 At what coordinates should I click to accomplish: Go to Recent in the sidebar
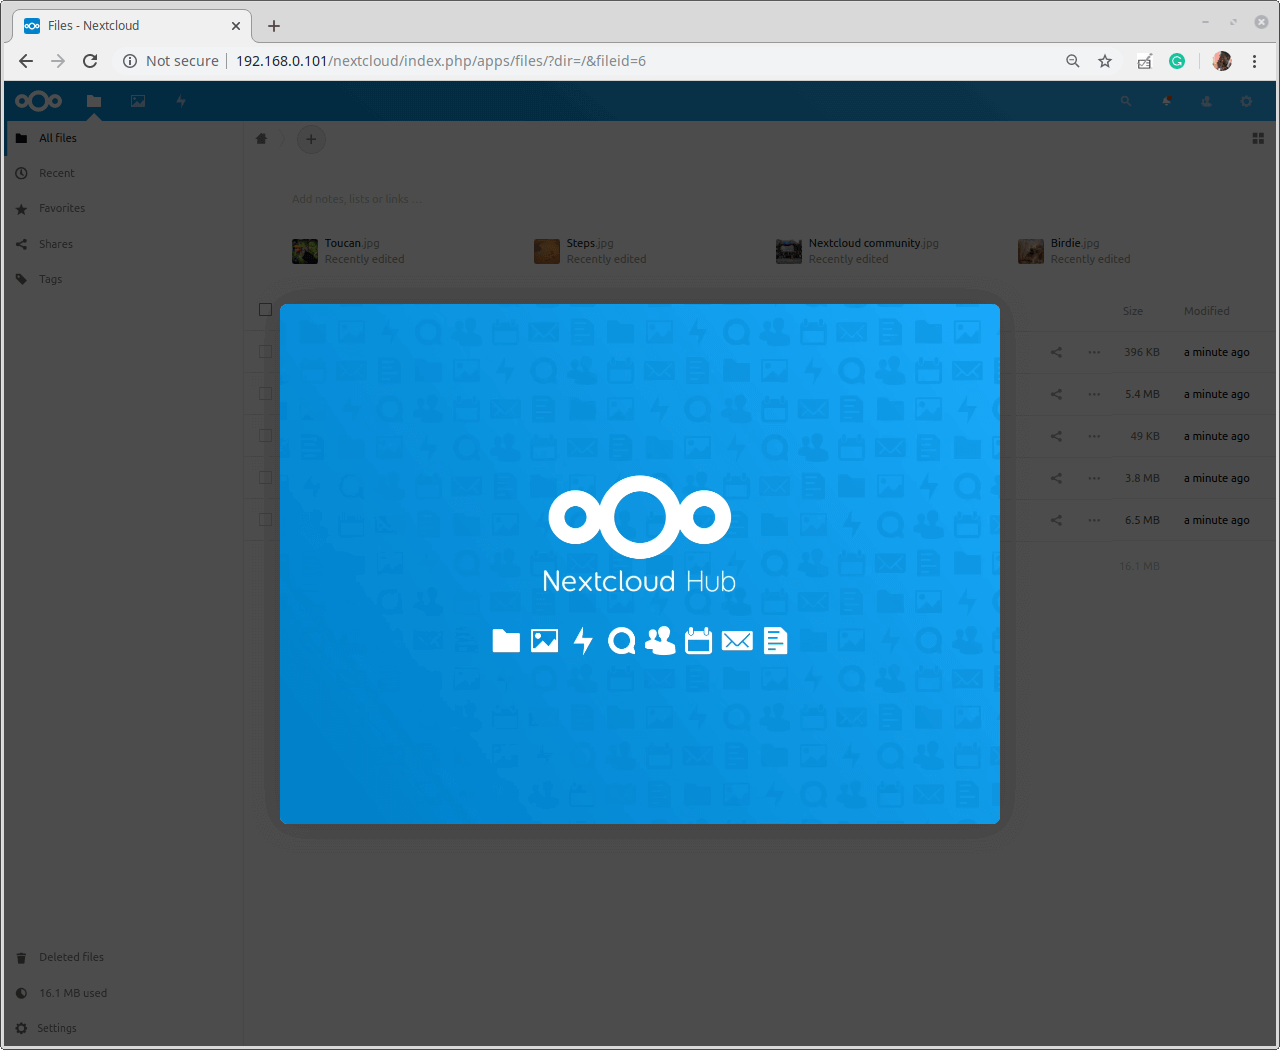57,173
